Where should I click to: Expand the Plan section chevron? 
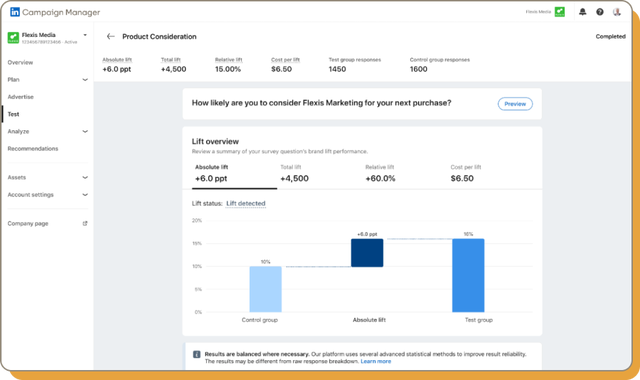point(85,80)
